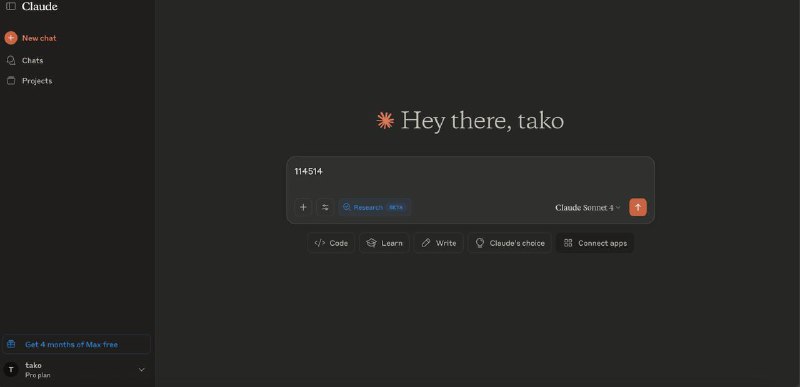Toggle the Research beta mode

pos(374,207)
